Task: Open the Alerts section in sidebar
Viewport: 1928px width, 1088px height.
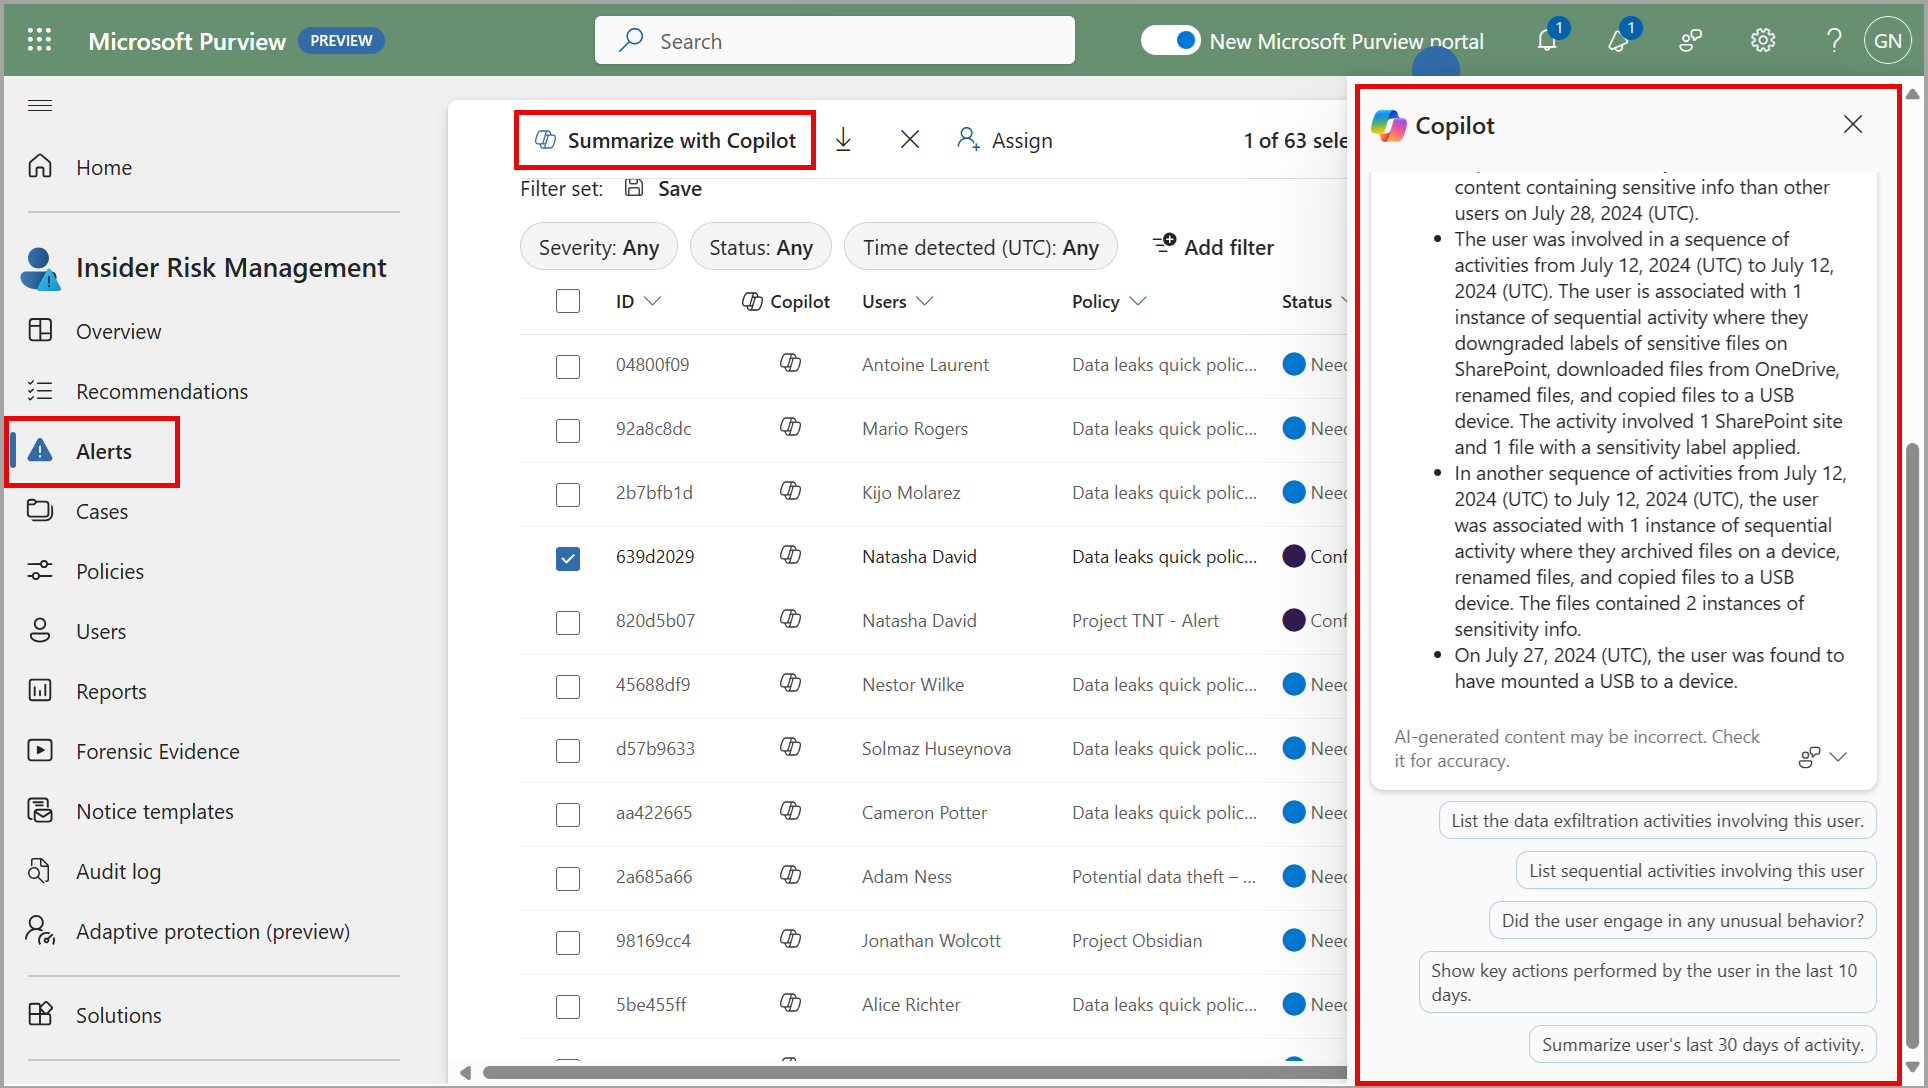Action: (x=105, y=450)
